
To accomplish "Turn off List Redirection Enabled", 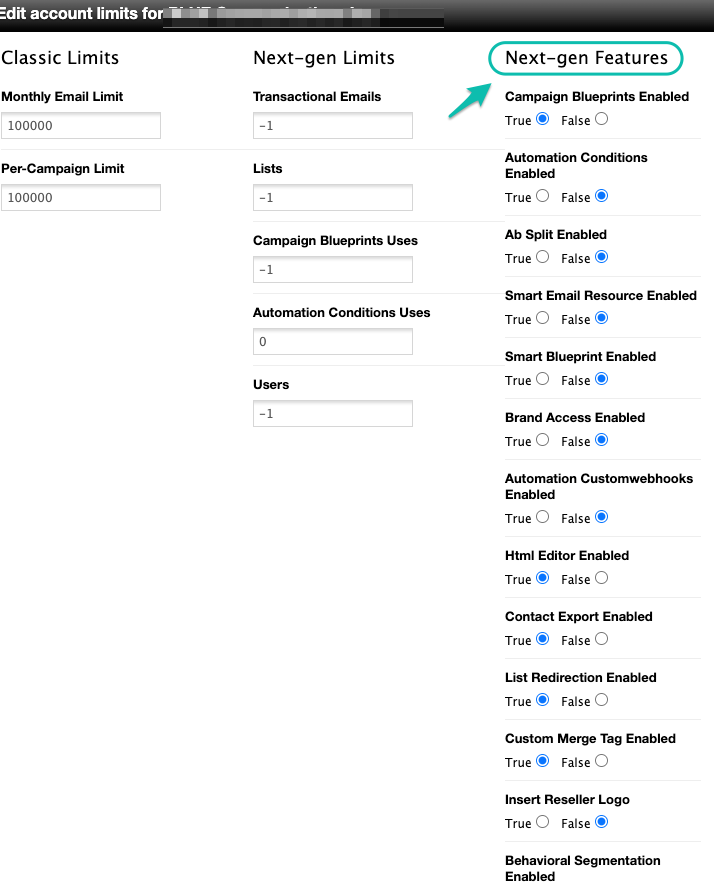I will tap(601, 700).
